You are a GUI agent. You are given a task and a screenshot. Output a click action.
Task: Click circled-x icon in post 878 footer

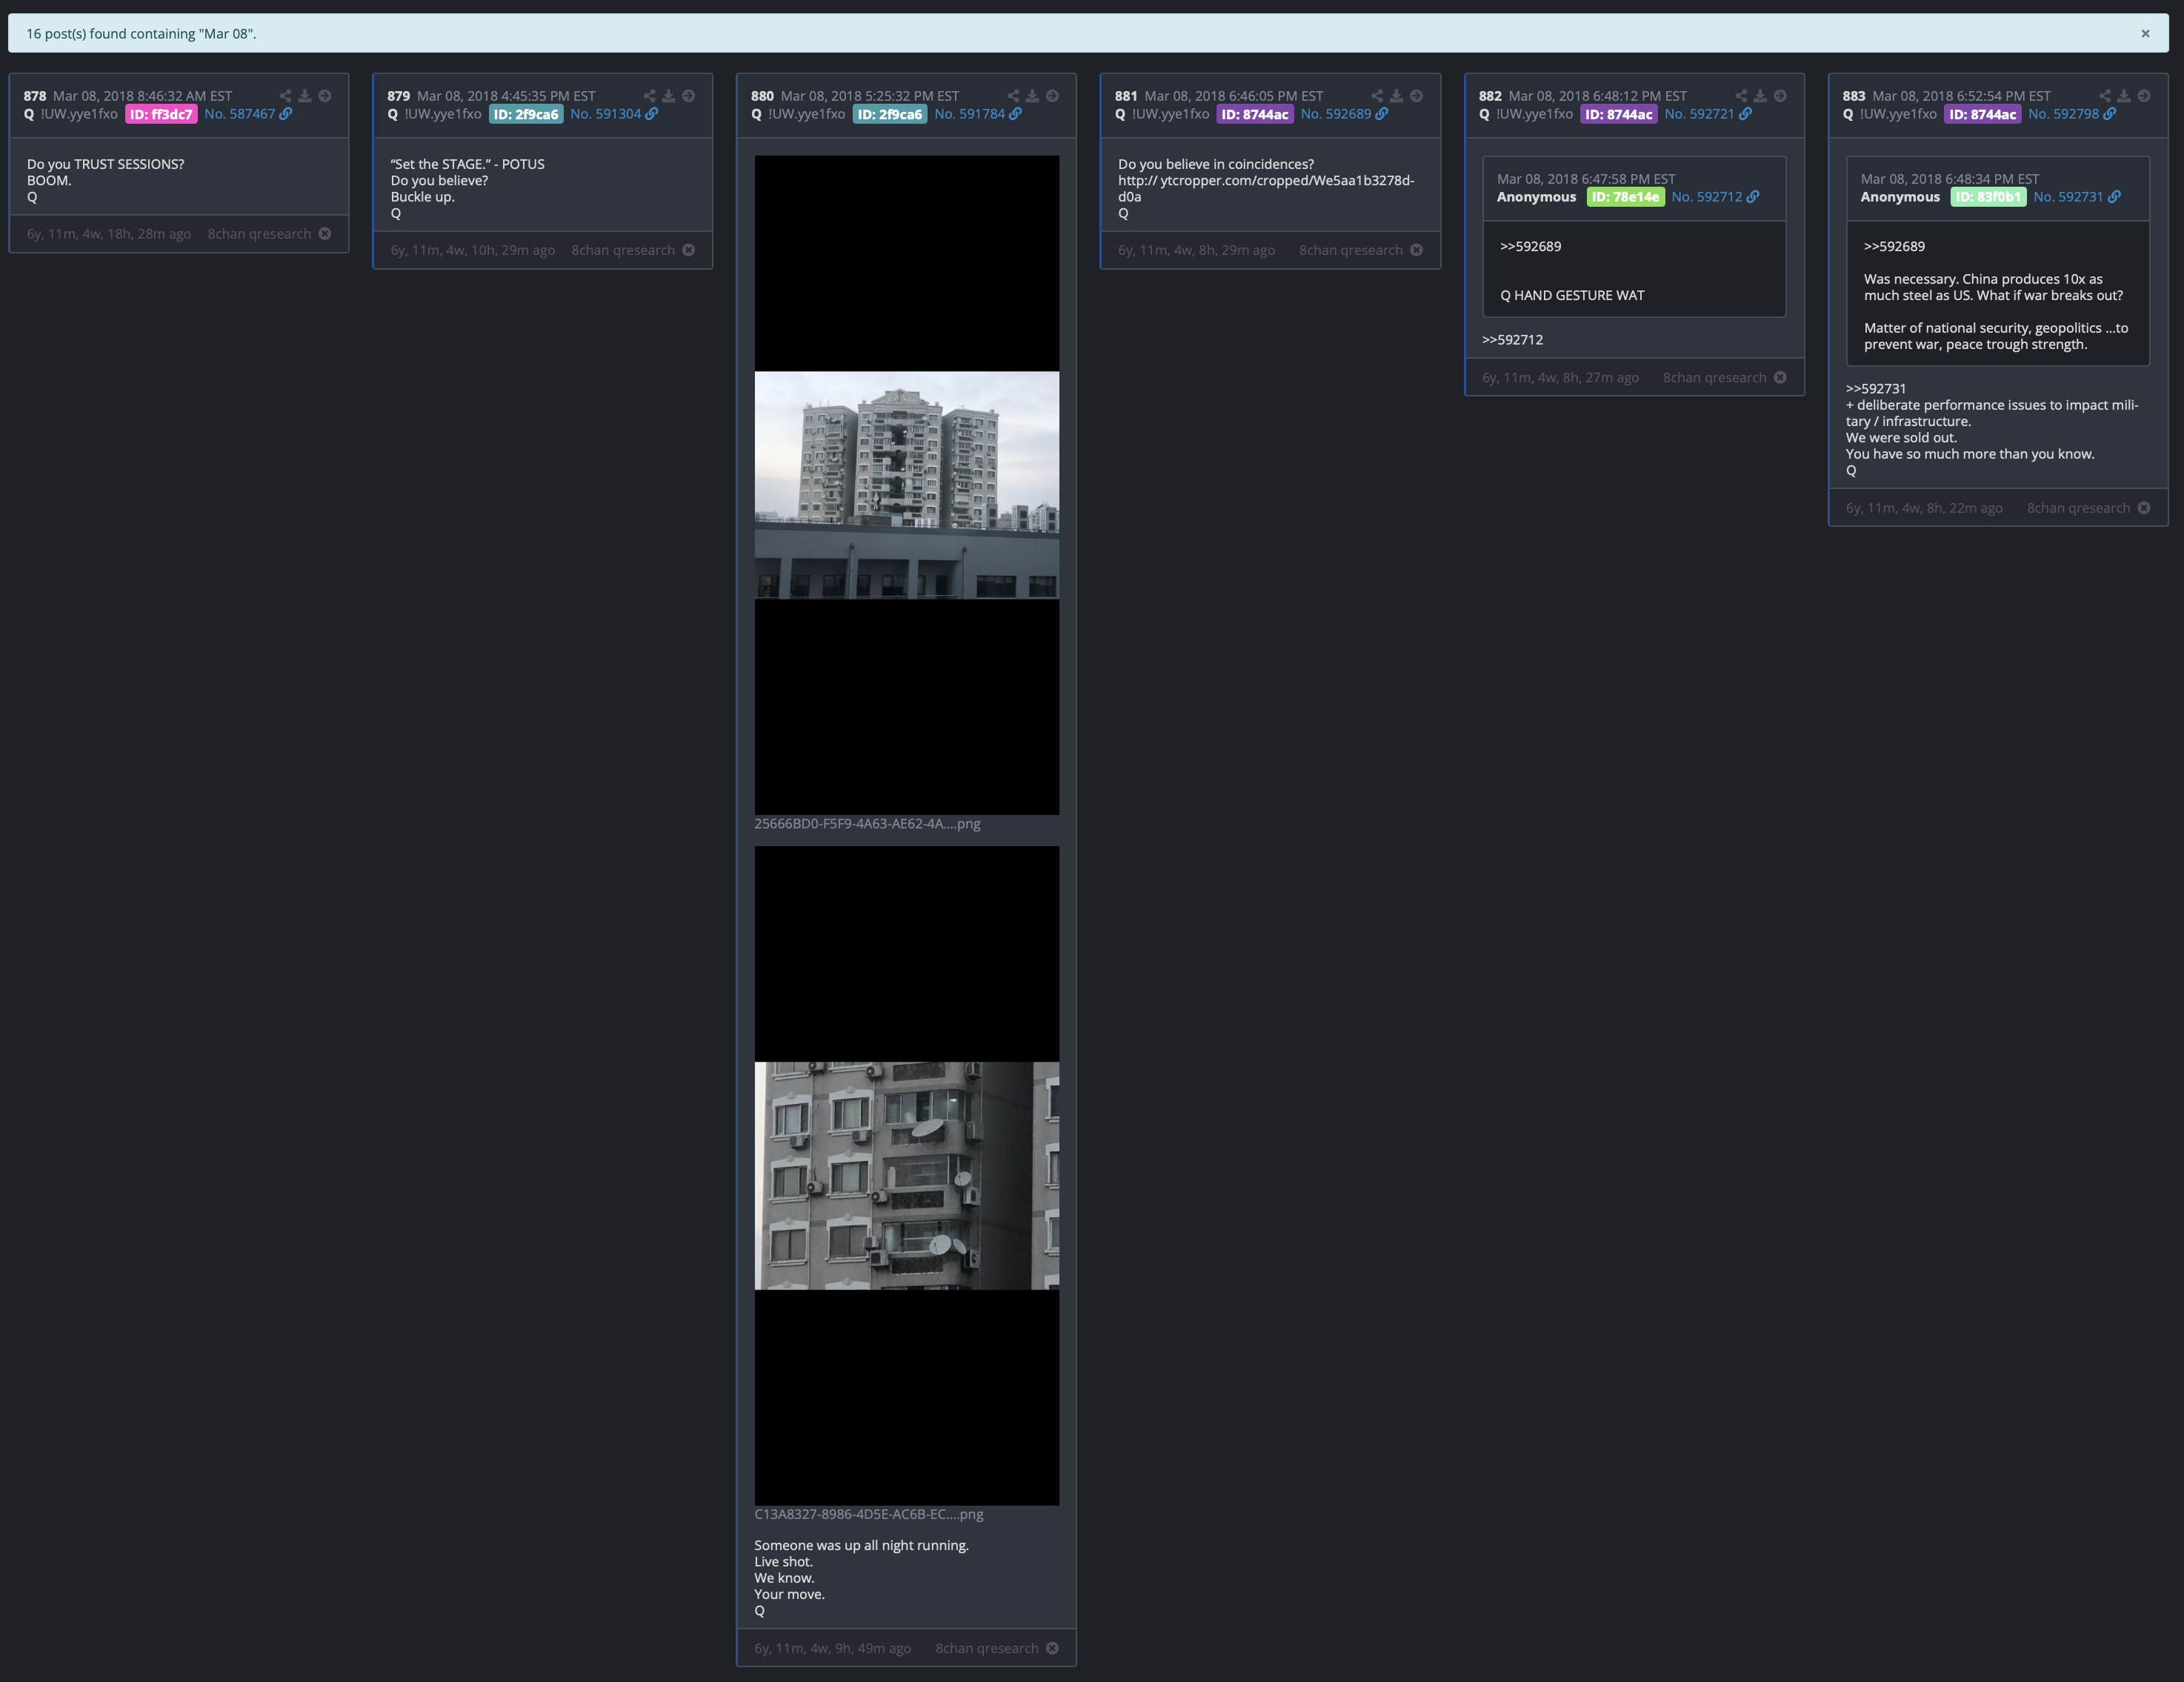[x=325, y=234]
